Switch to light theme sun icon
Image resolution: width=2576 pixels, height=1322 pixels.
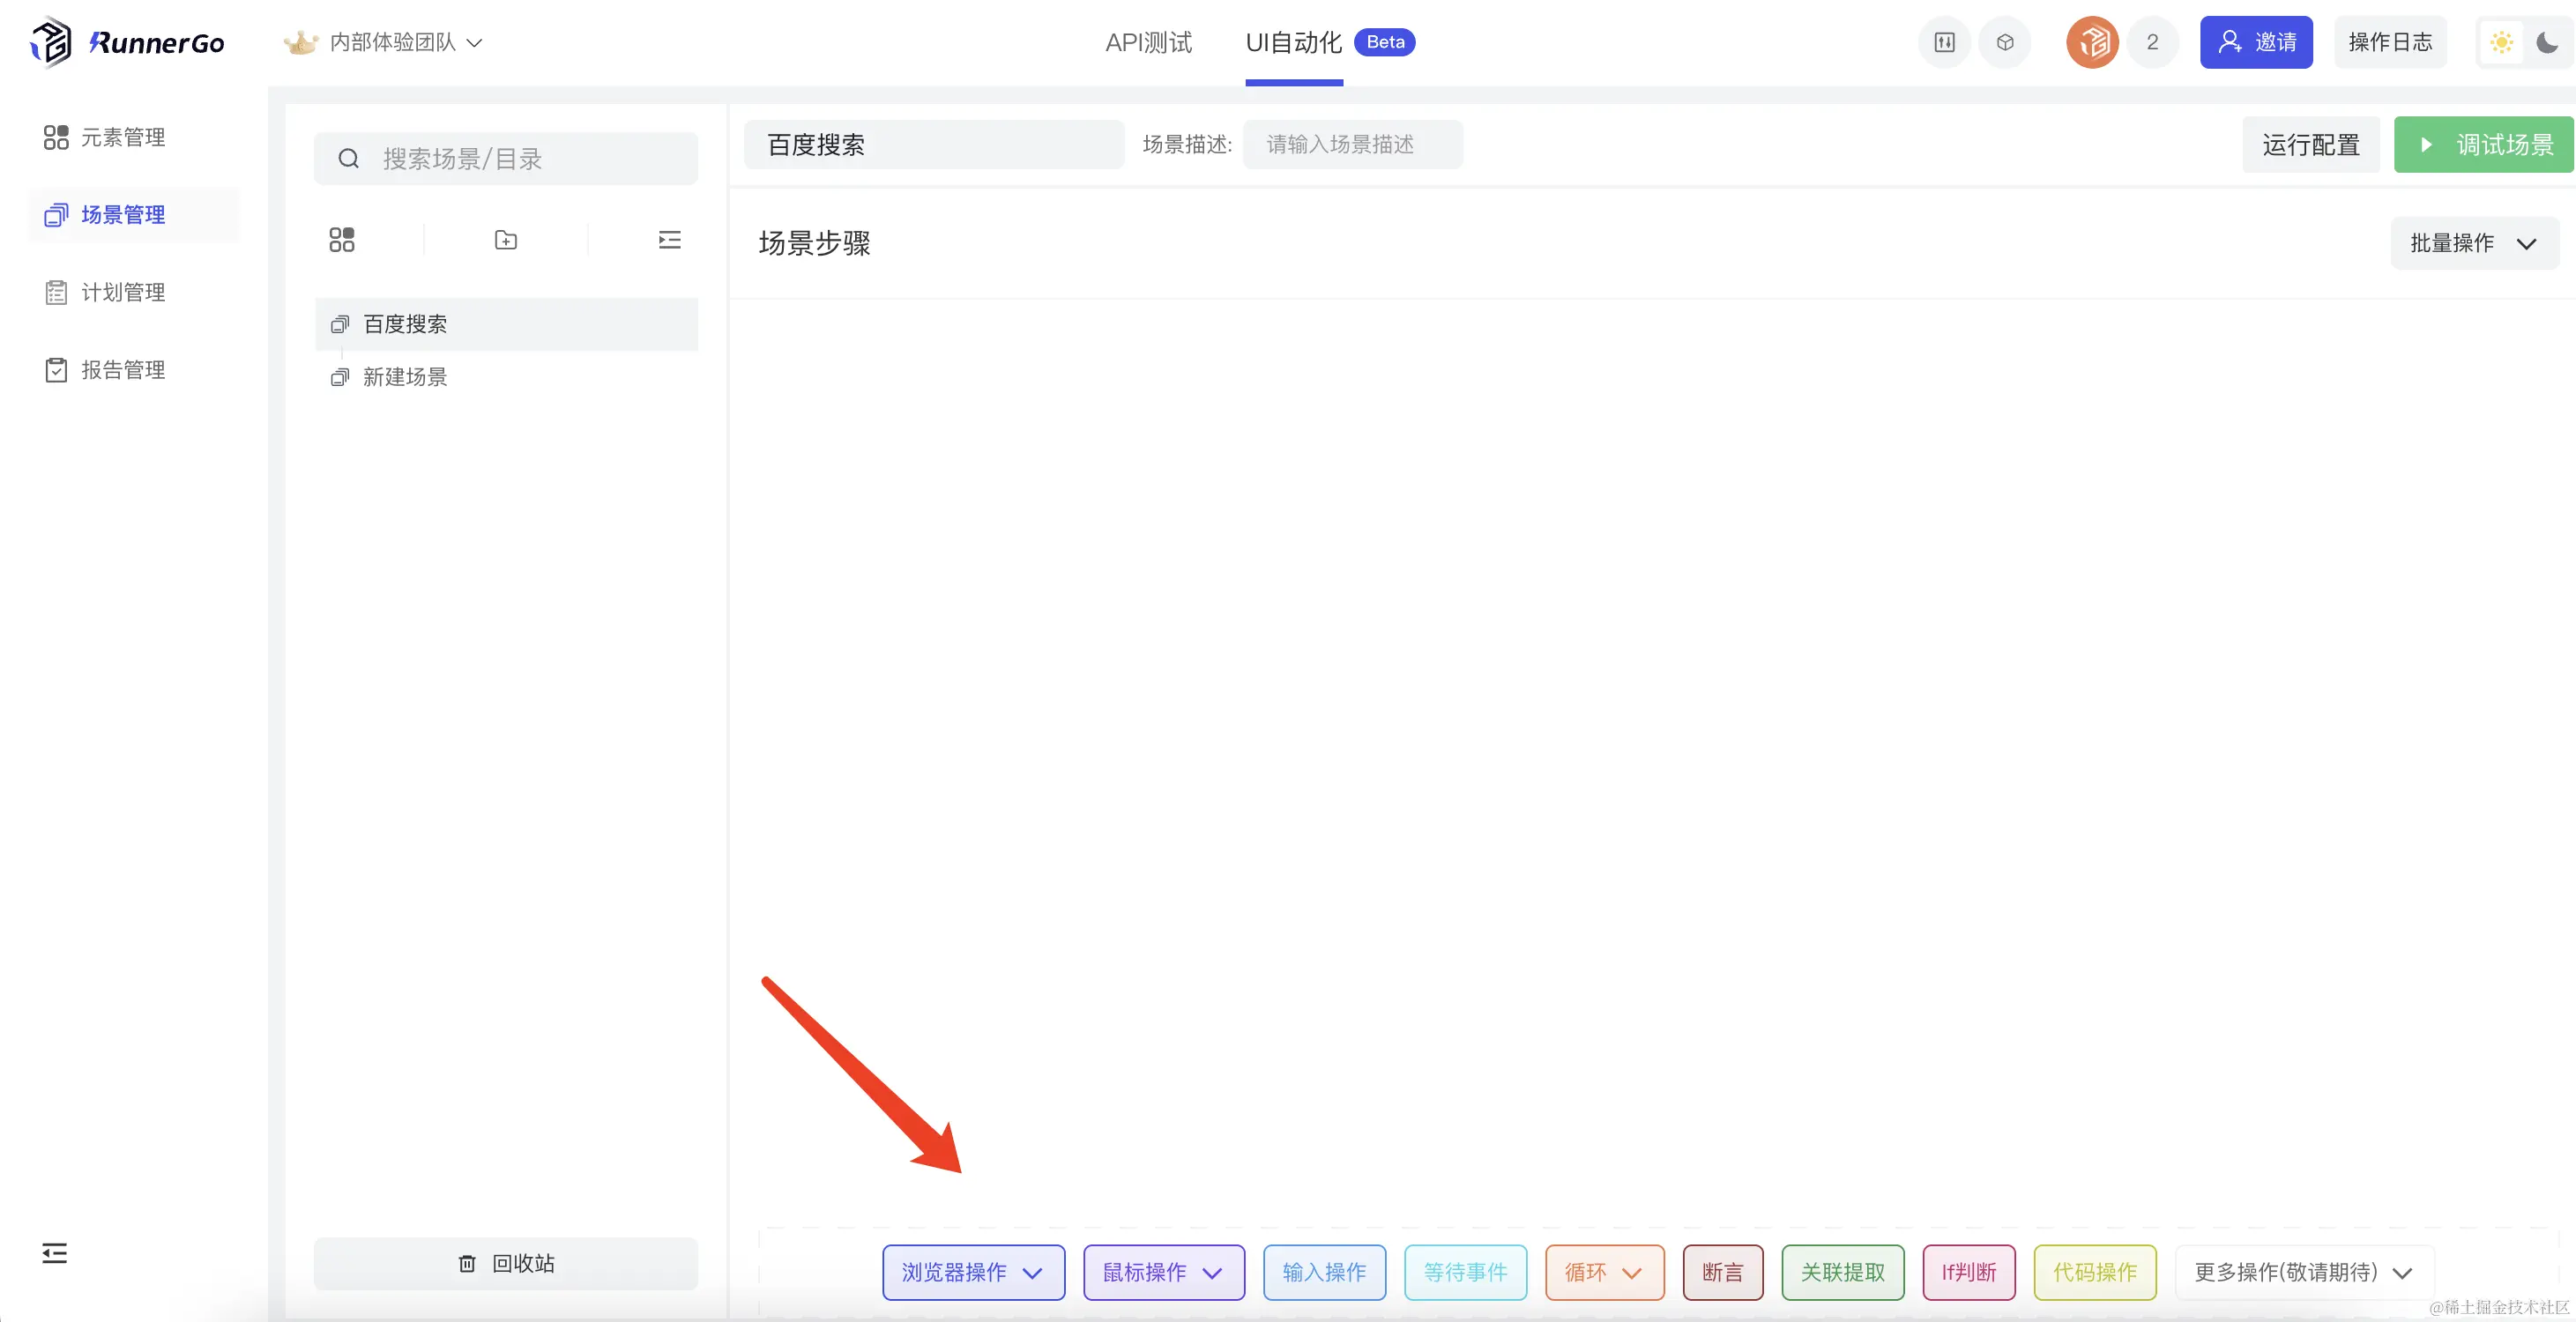pos(2502,42)
